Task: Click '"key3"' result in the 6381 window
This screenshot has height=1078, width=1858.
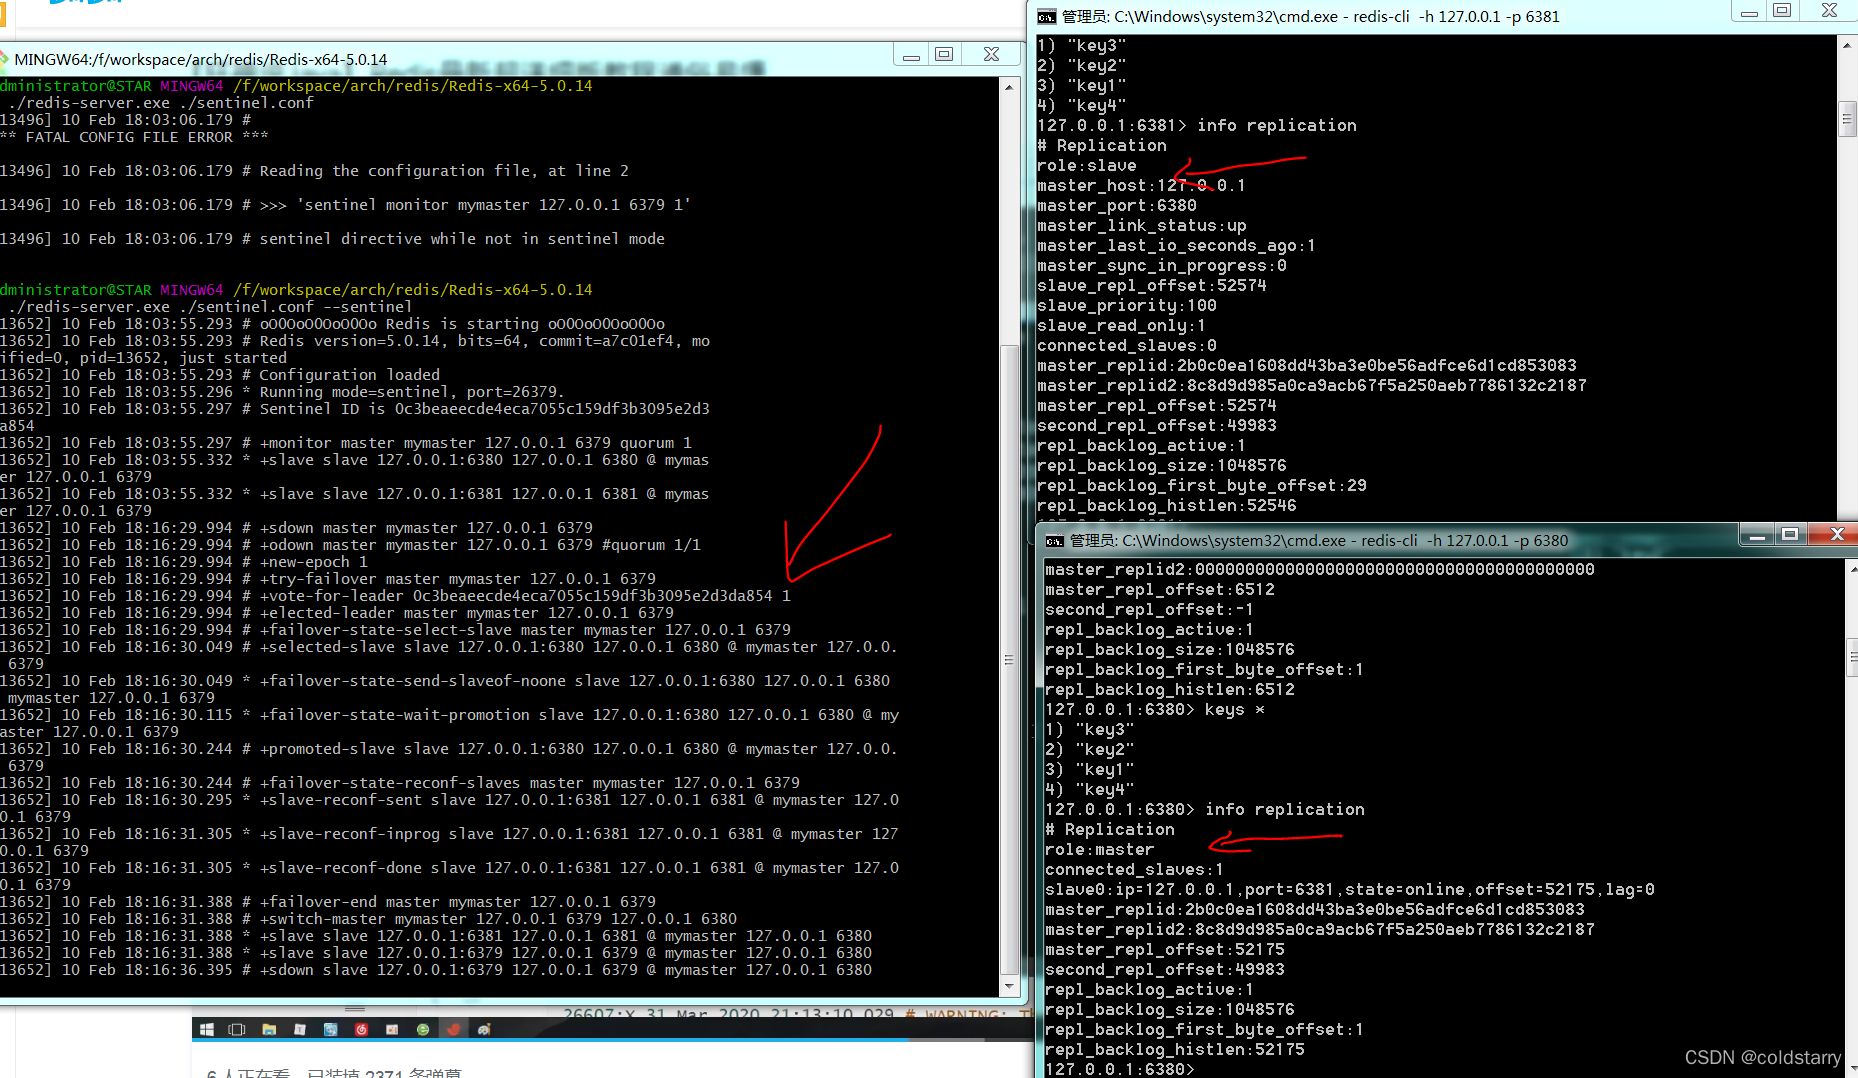Action: pos(1097,46)
